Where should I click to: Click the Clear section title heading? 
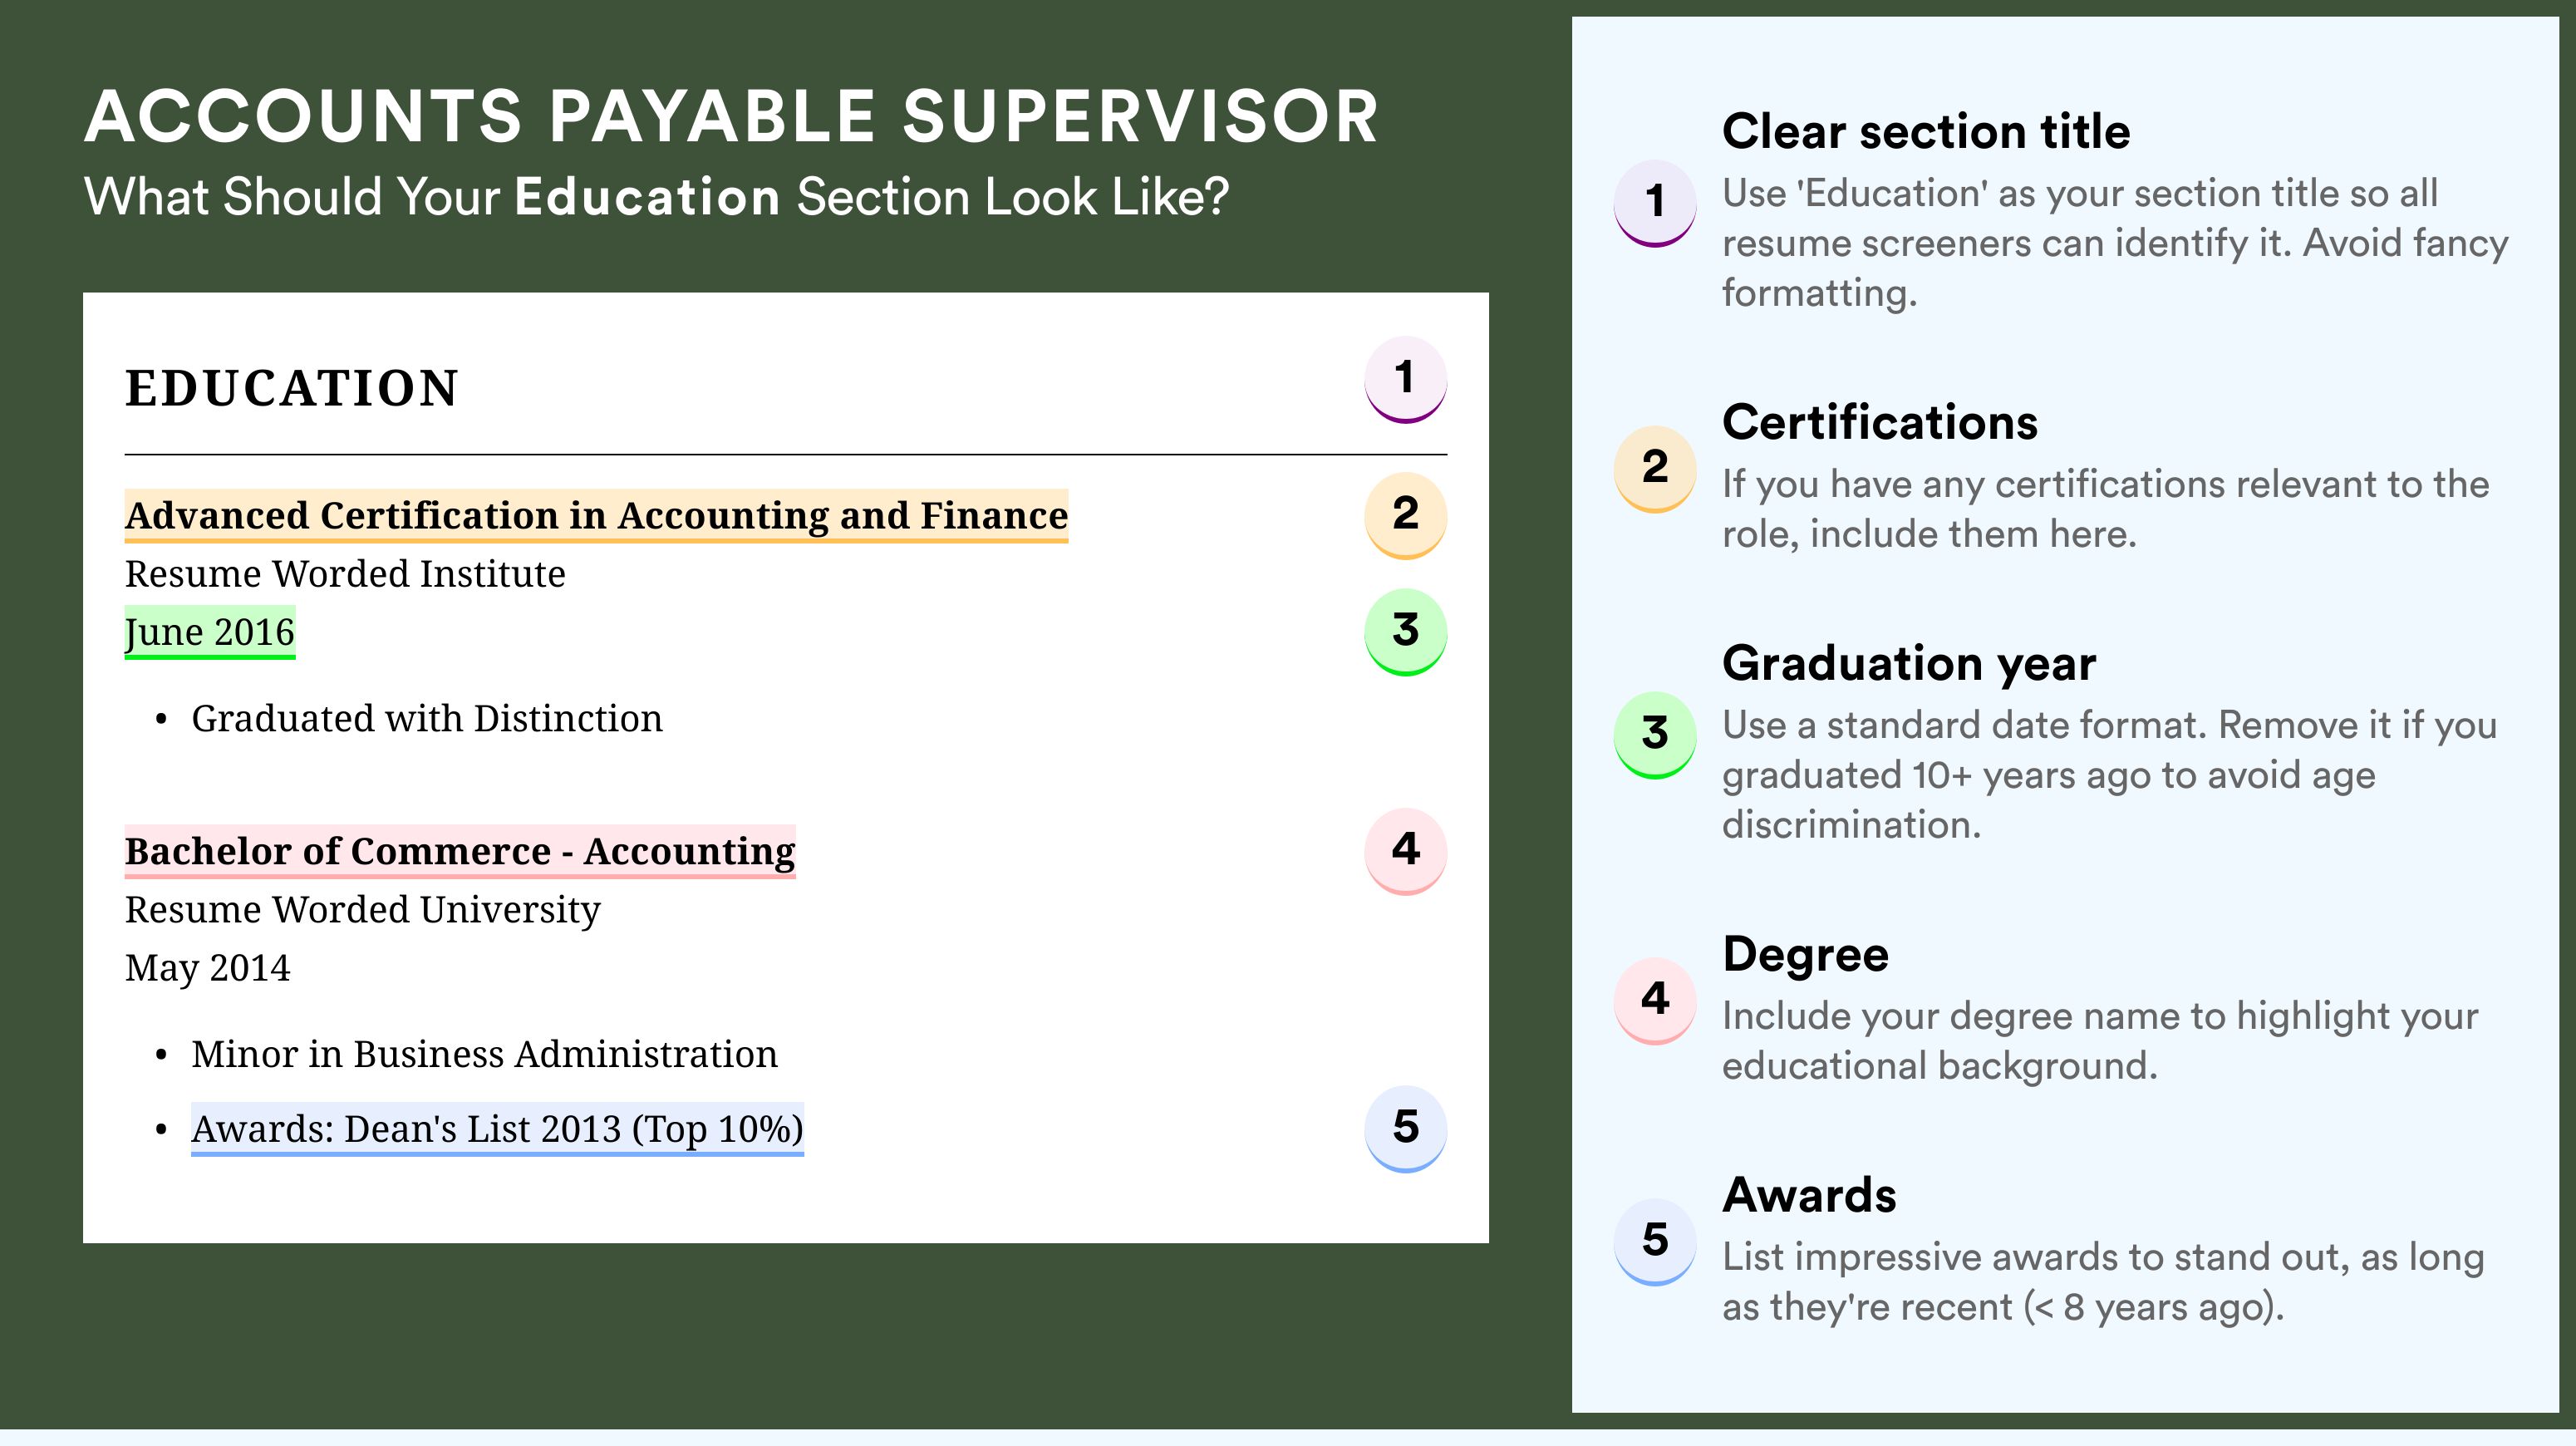tap(1926, 132)
